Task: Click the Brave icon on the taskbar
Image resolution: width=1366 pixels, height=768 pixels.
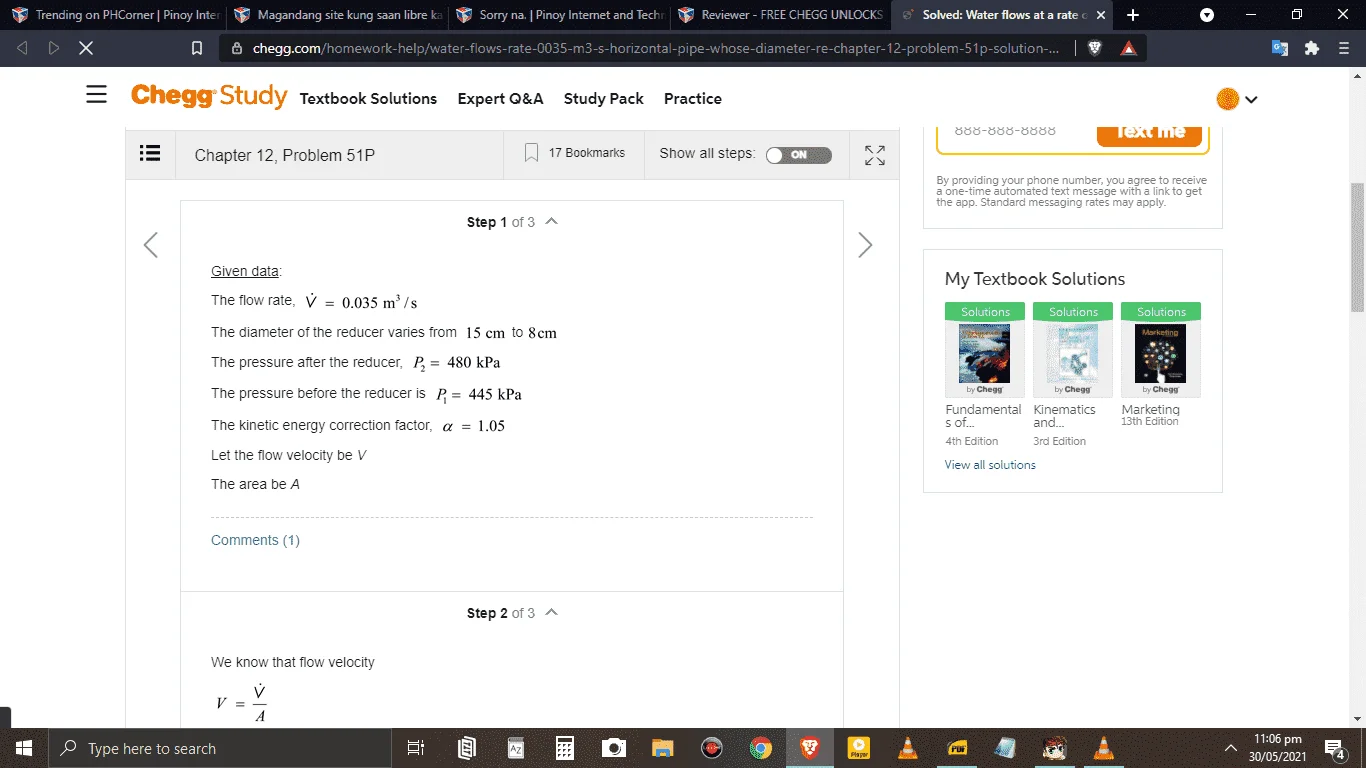Action: [x=810, y=748]
